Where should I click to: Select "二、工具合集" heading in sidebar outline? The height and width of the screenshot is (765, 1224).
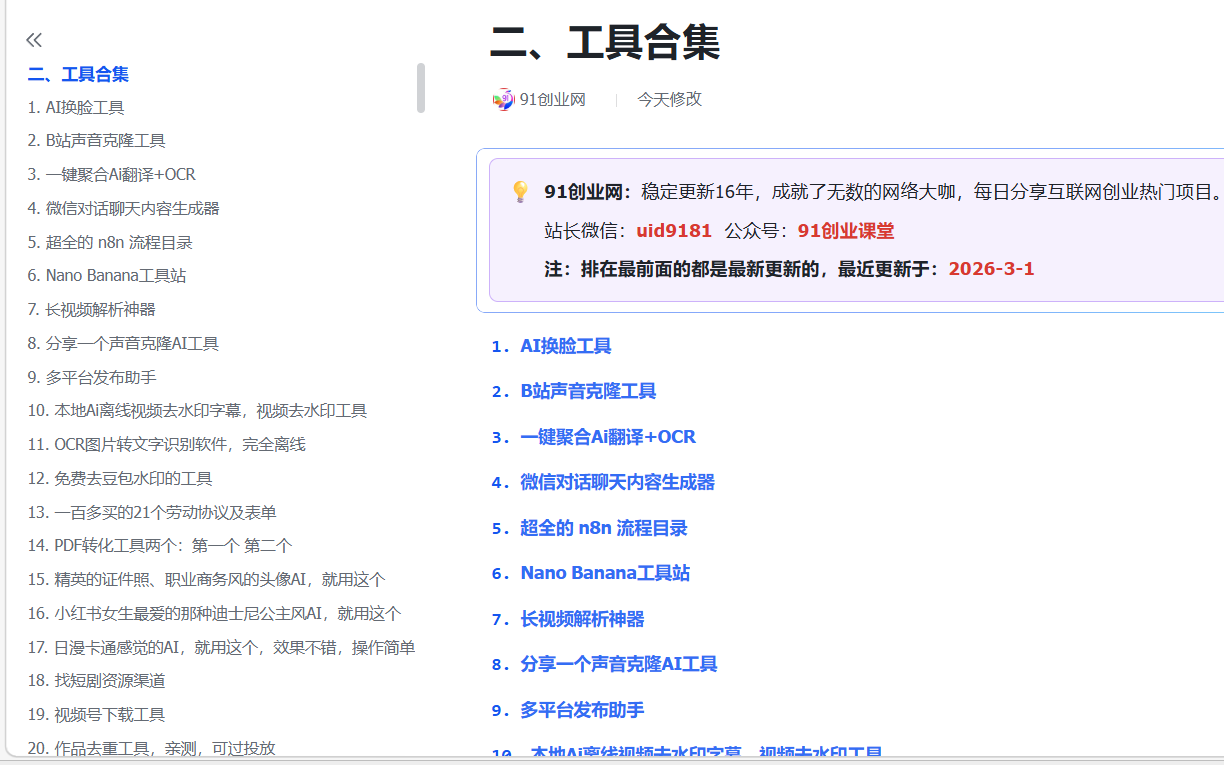pyautogui.click(x=77, y=73)
